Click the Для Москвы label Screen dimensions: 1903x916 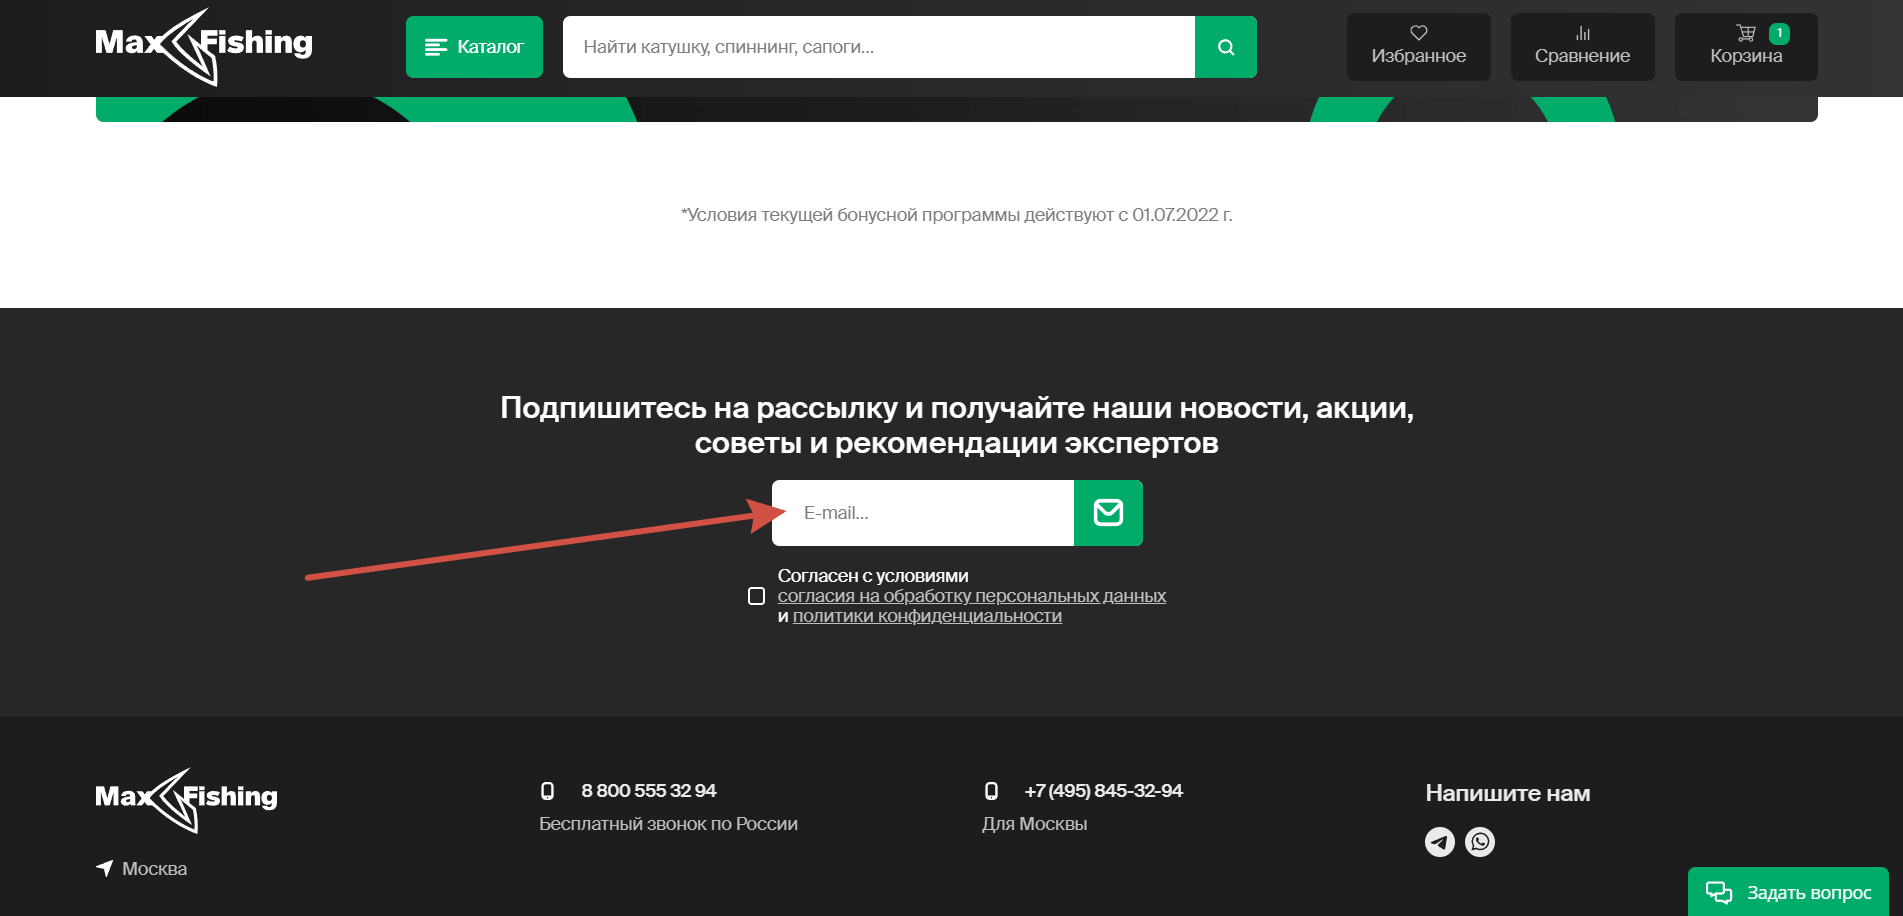(1034, 824)
